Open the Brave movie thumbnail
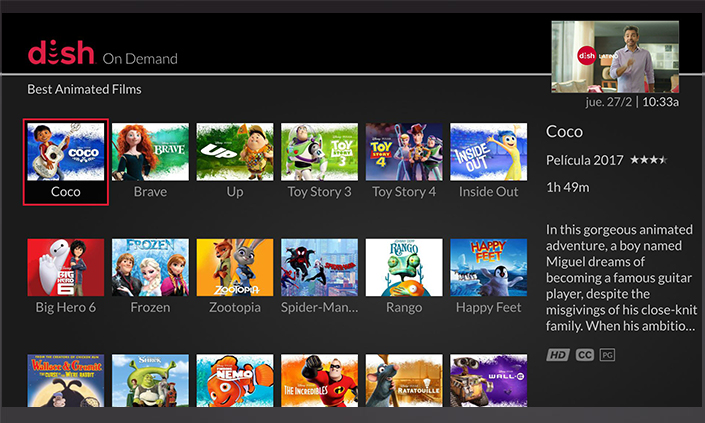The height and width of the screenshot is (423, 705). (x=150, y=152)
